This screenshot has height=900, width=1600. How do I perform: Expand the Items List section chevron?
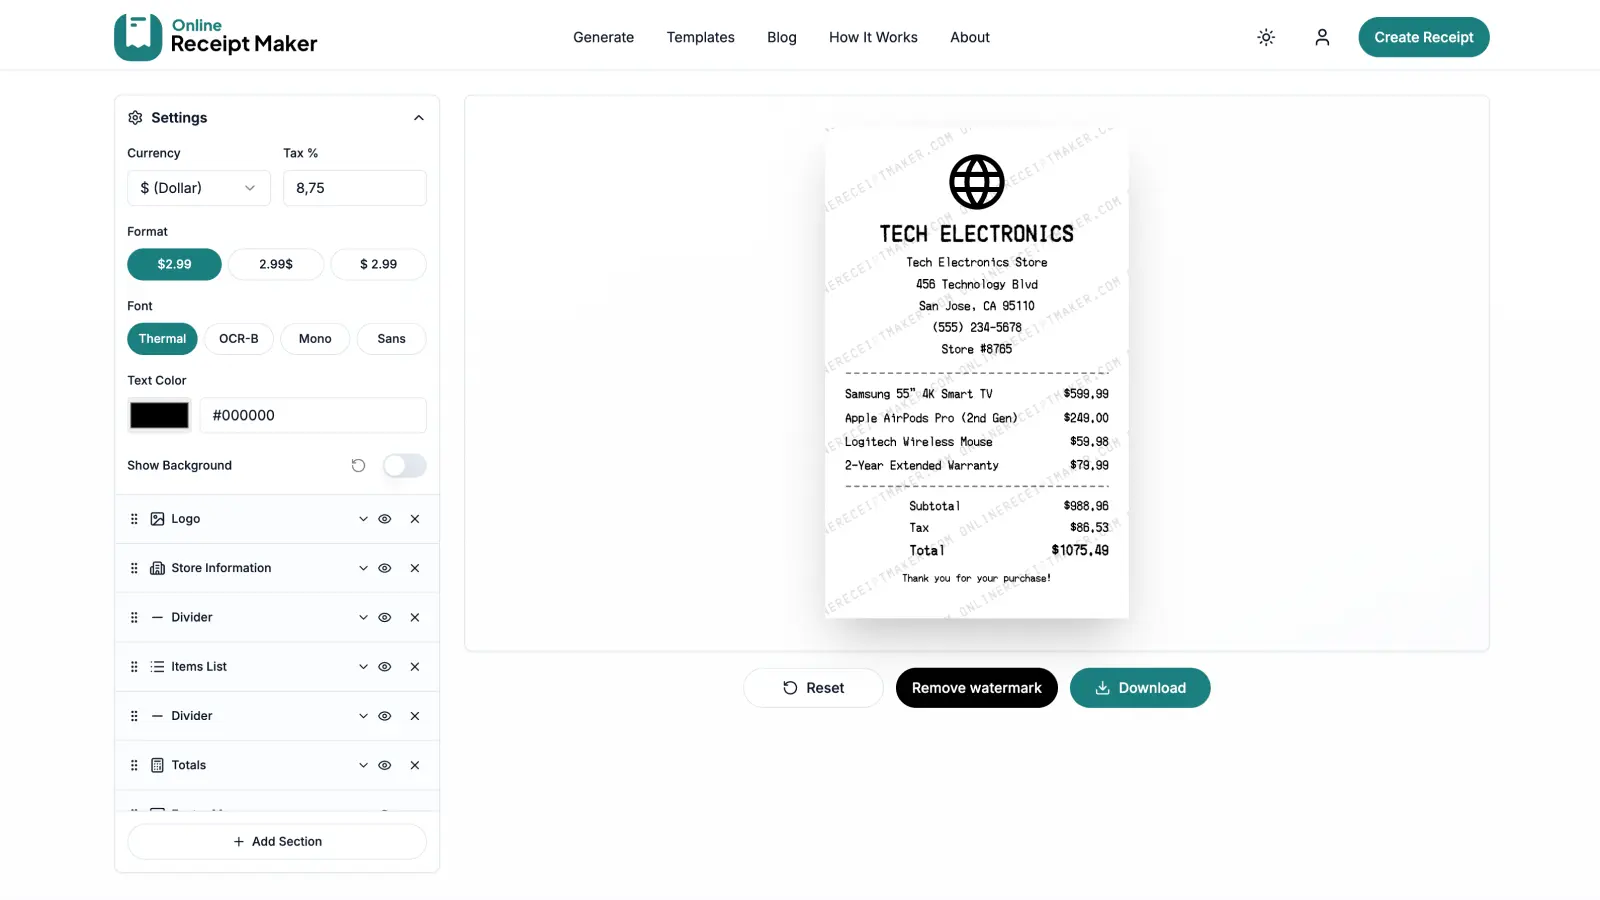pyautogui.click(x=363, y=667)
